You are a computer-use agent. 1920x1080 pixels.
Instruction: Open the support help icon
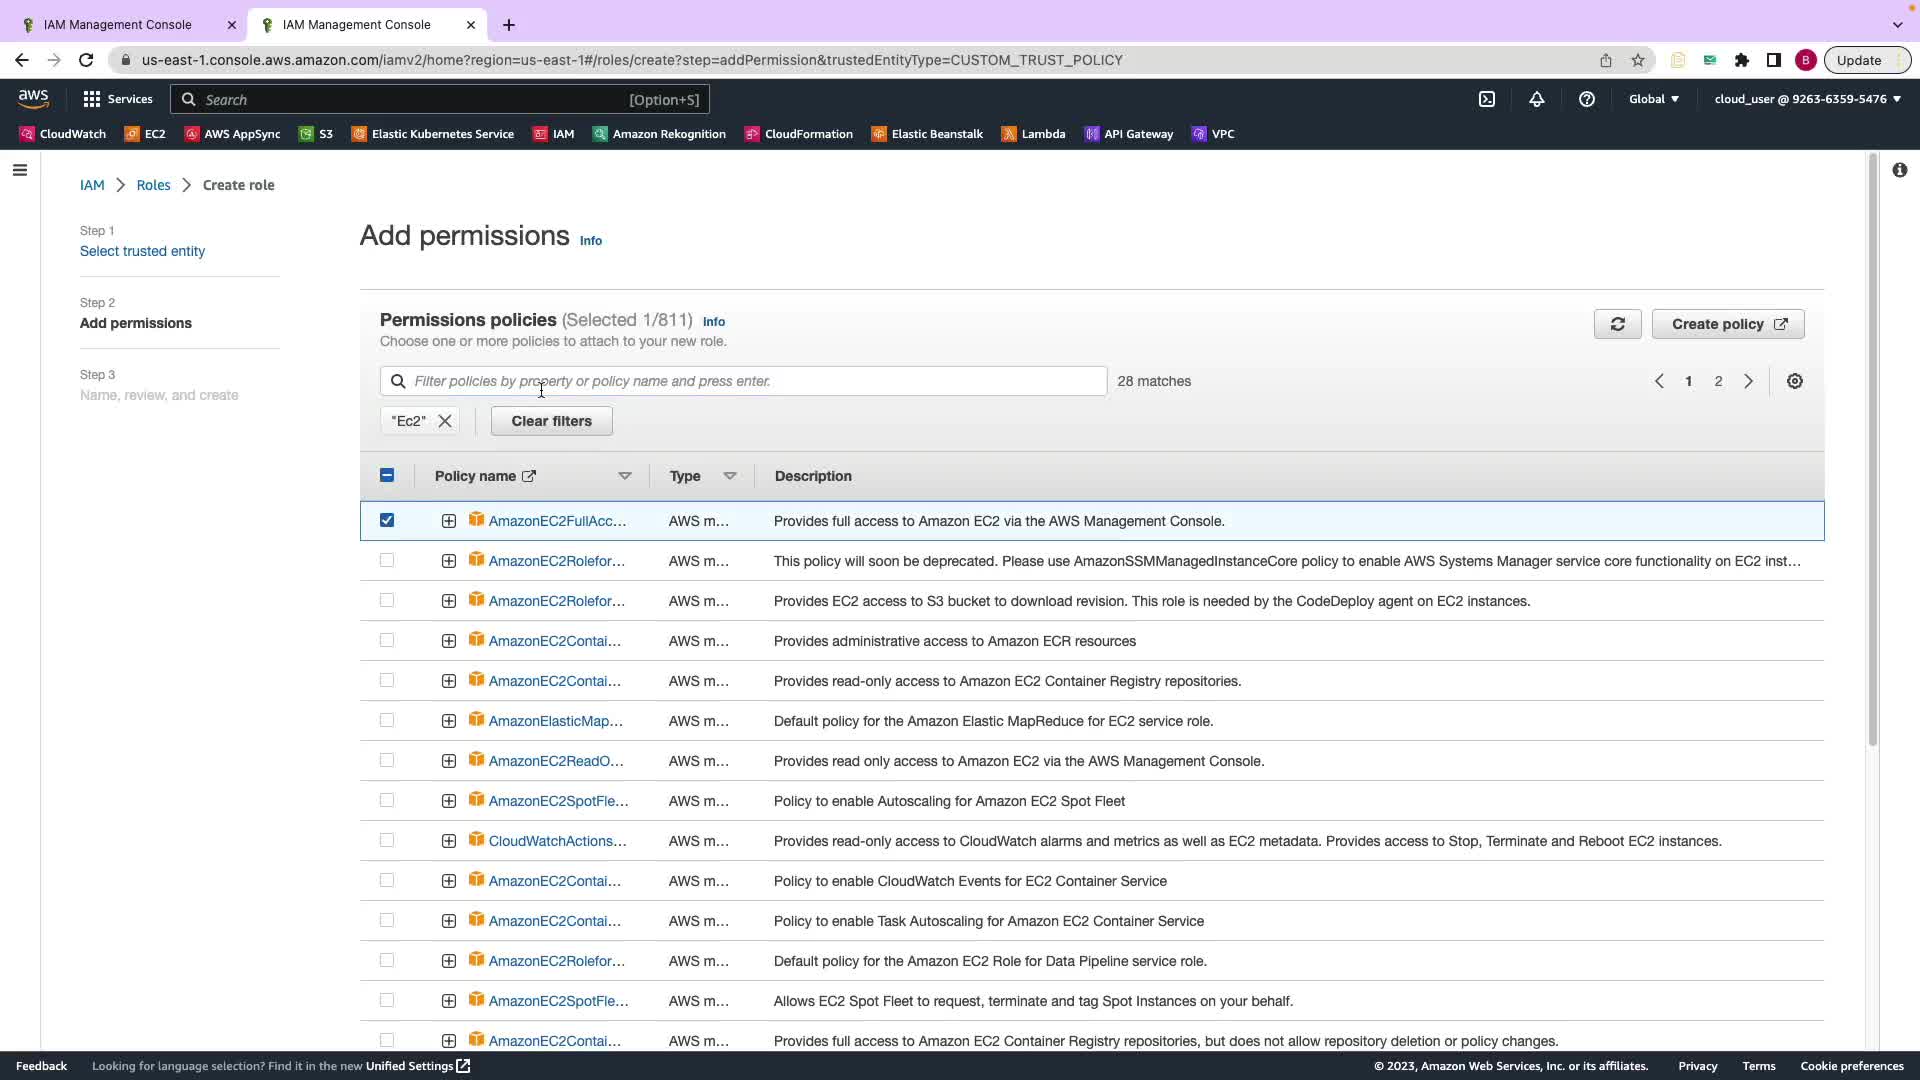(x=1587, y=99)
